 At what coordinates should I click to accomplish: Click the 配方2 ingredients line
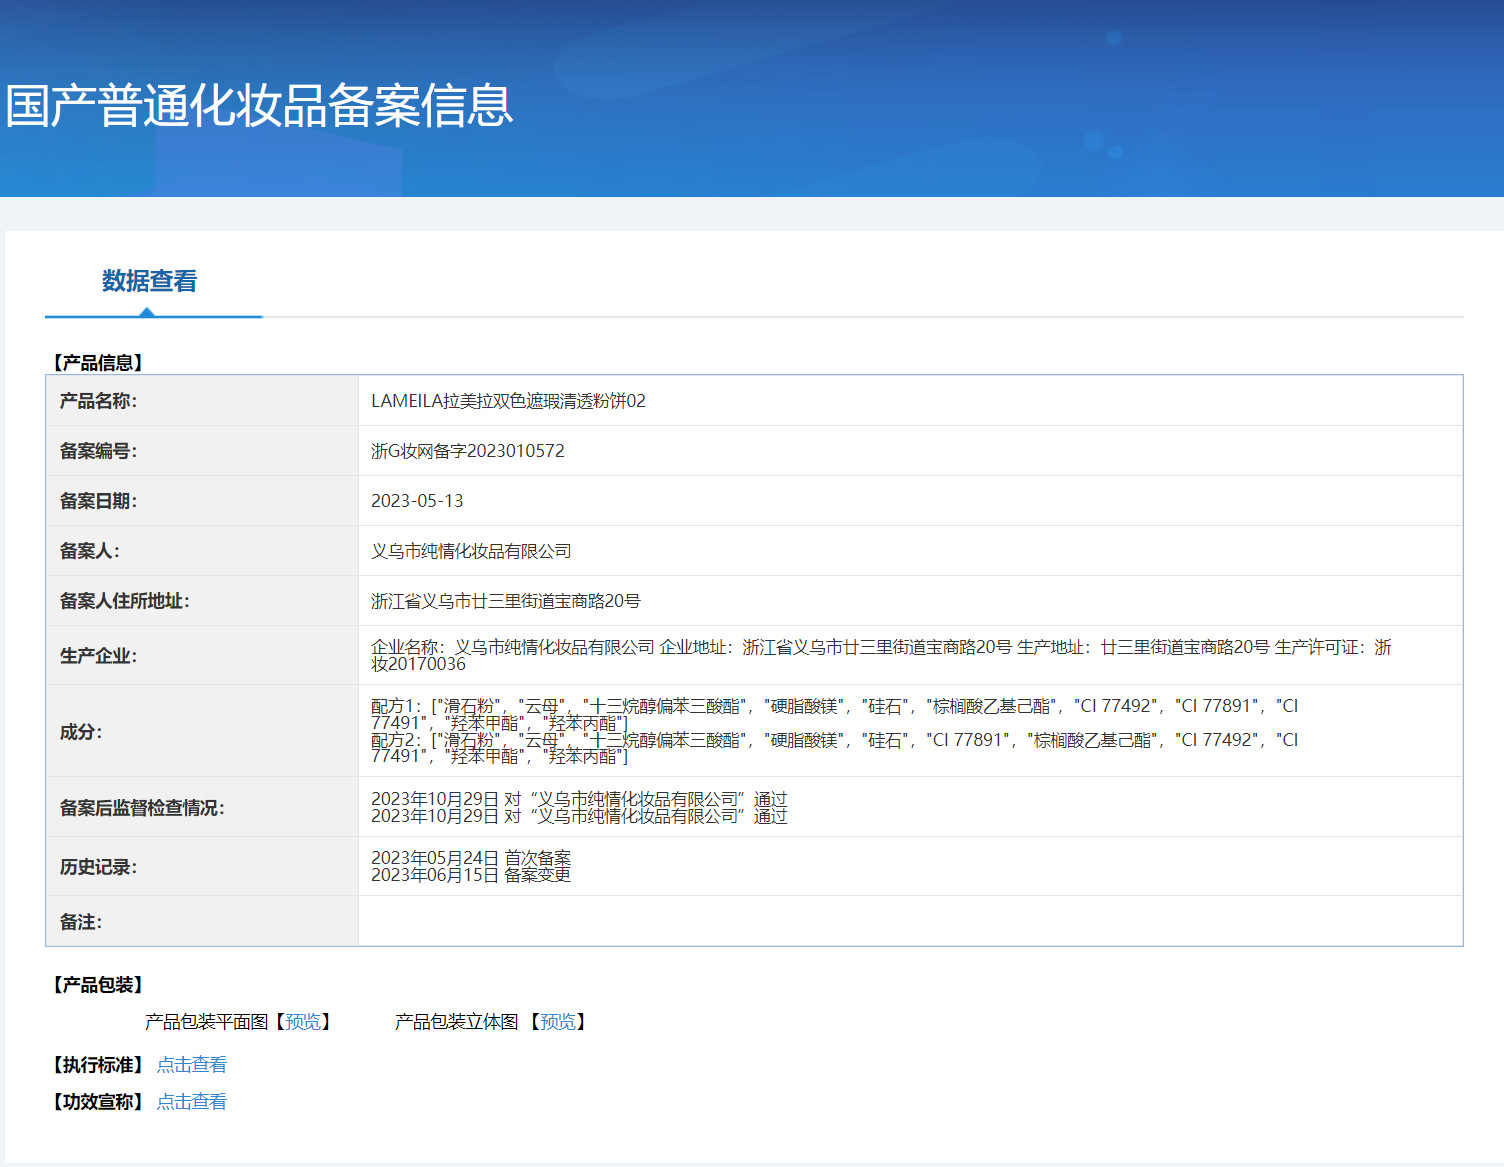point(834,748)
